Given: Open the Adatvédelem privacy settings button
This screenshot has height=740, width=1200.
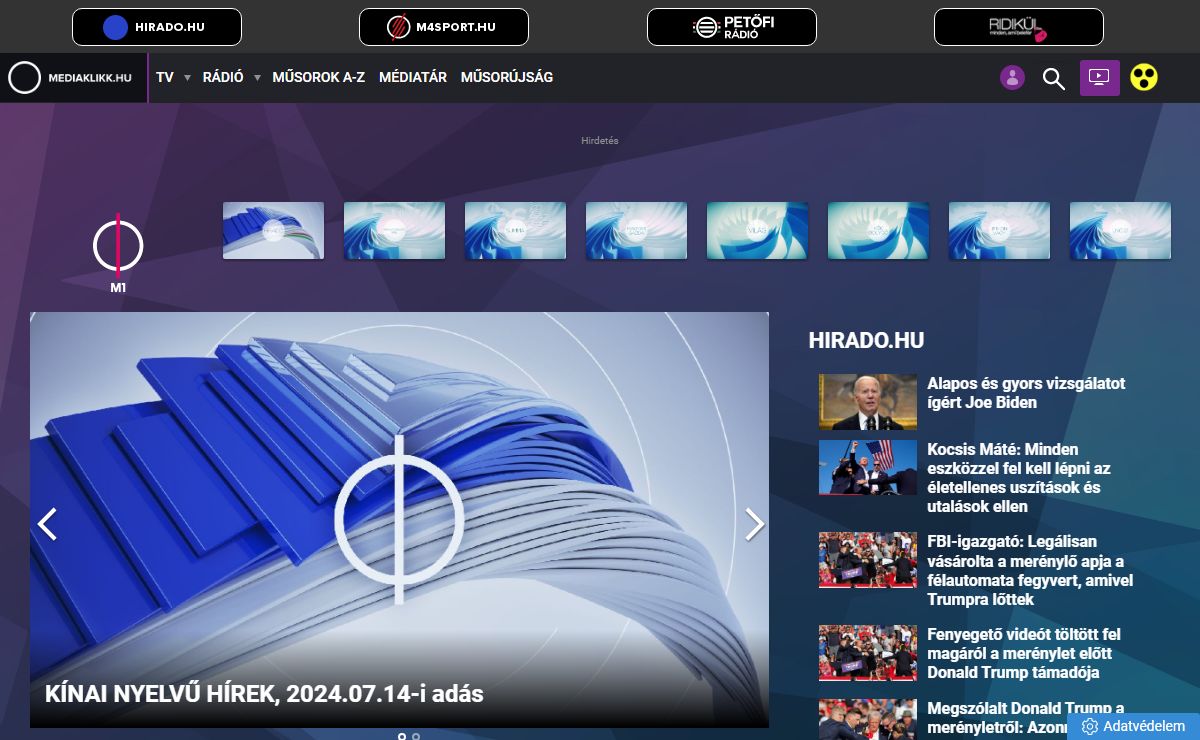Looking at the screenshot, I should [1134, 726].
